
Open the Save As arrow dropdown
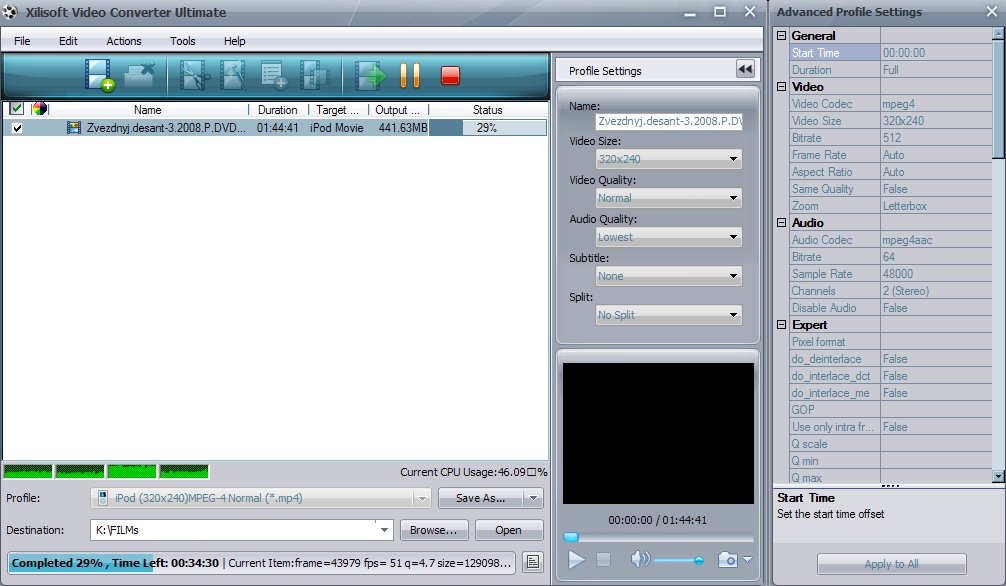533,498
